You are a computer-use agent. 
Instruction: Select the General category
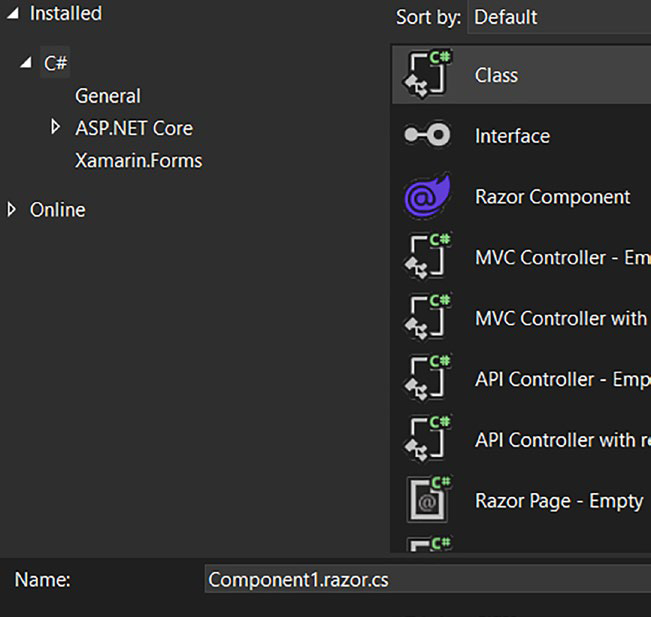pos(108,96)
